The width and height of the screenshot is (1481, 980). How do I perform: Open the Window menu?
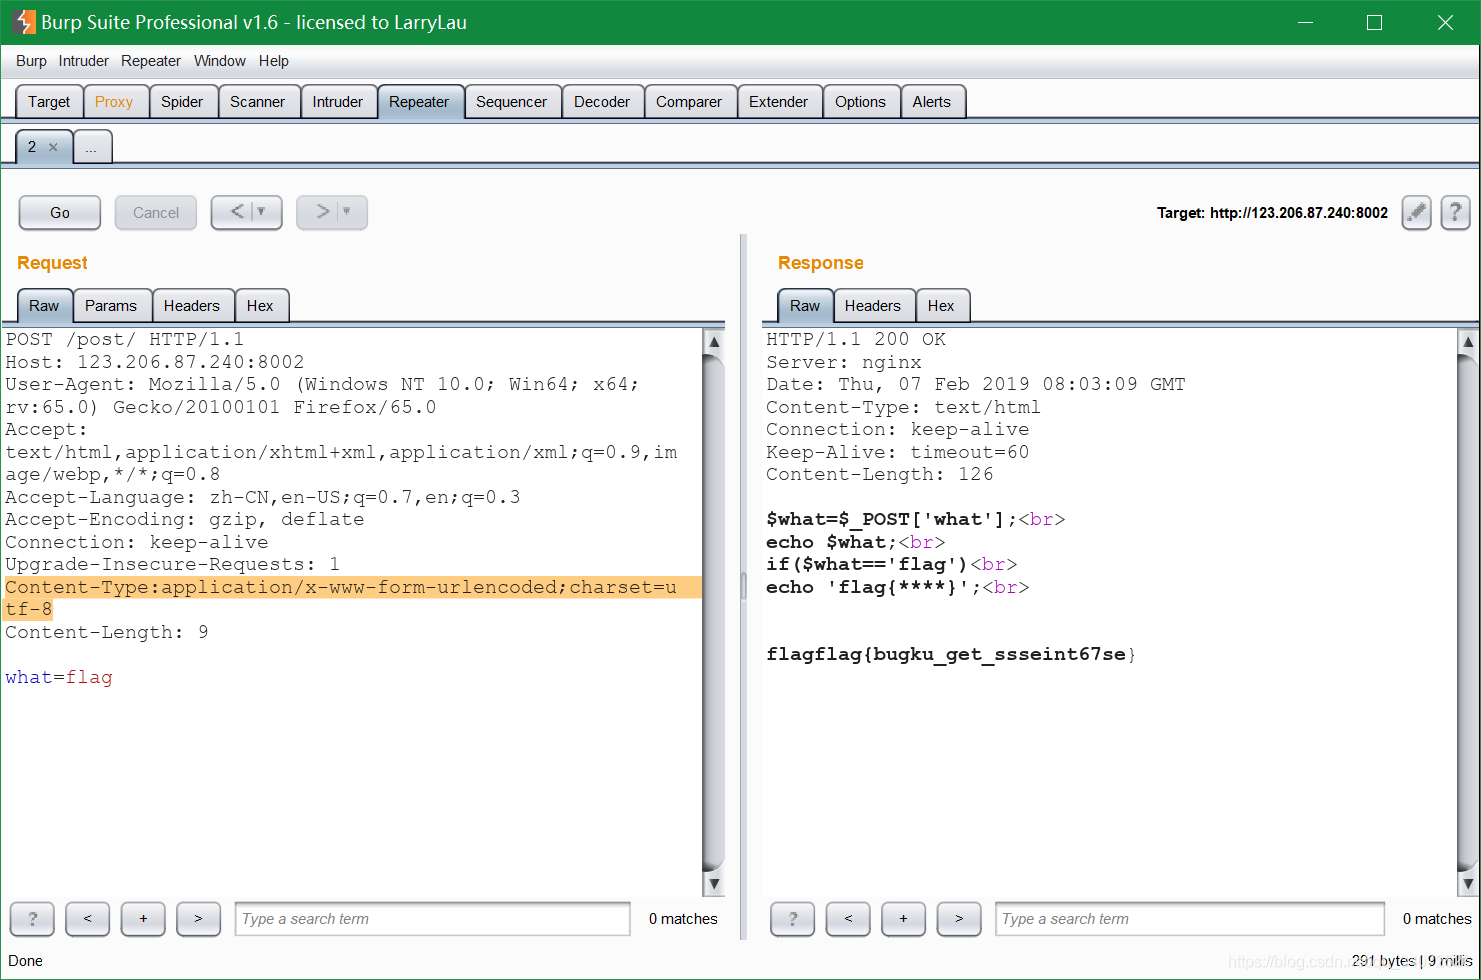coord(219,61)
